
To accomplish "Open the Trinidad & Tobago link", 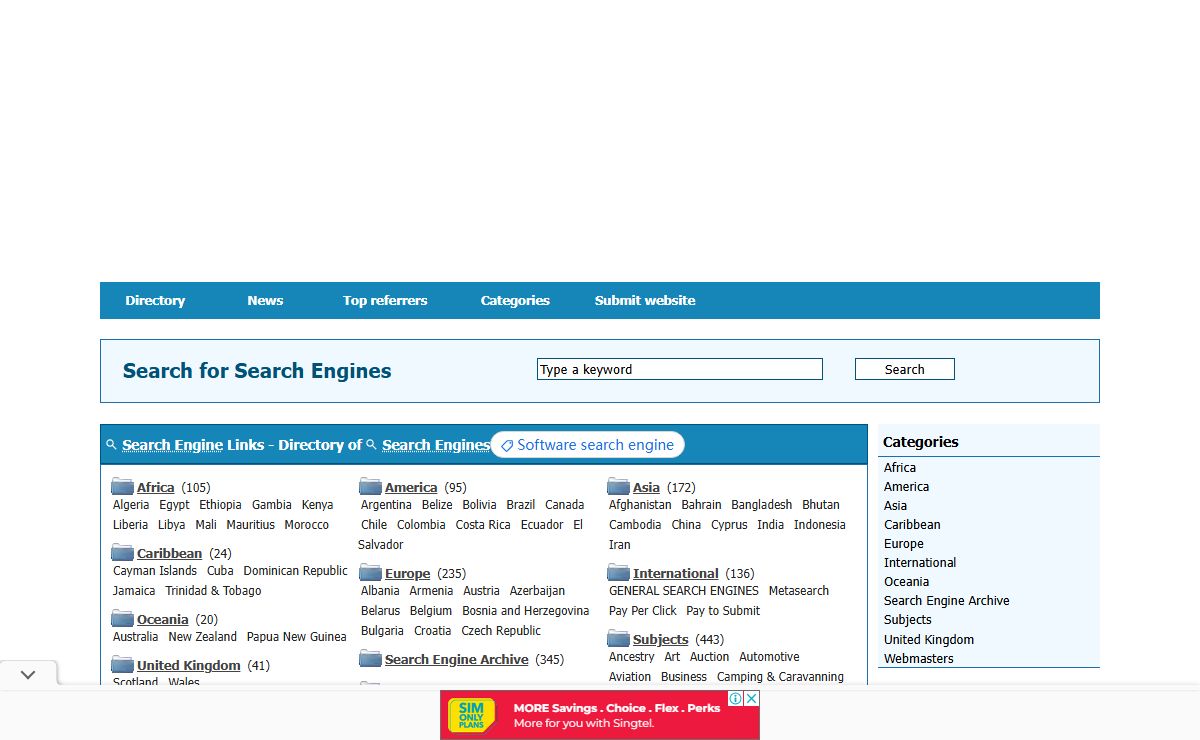I will pos(213,591).
